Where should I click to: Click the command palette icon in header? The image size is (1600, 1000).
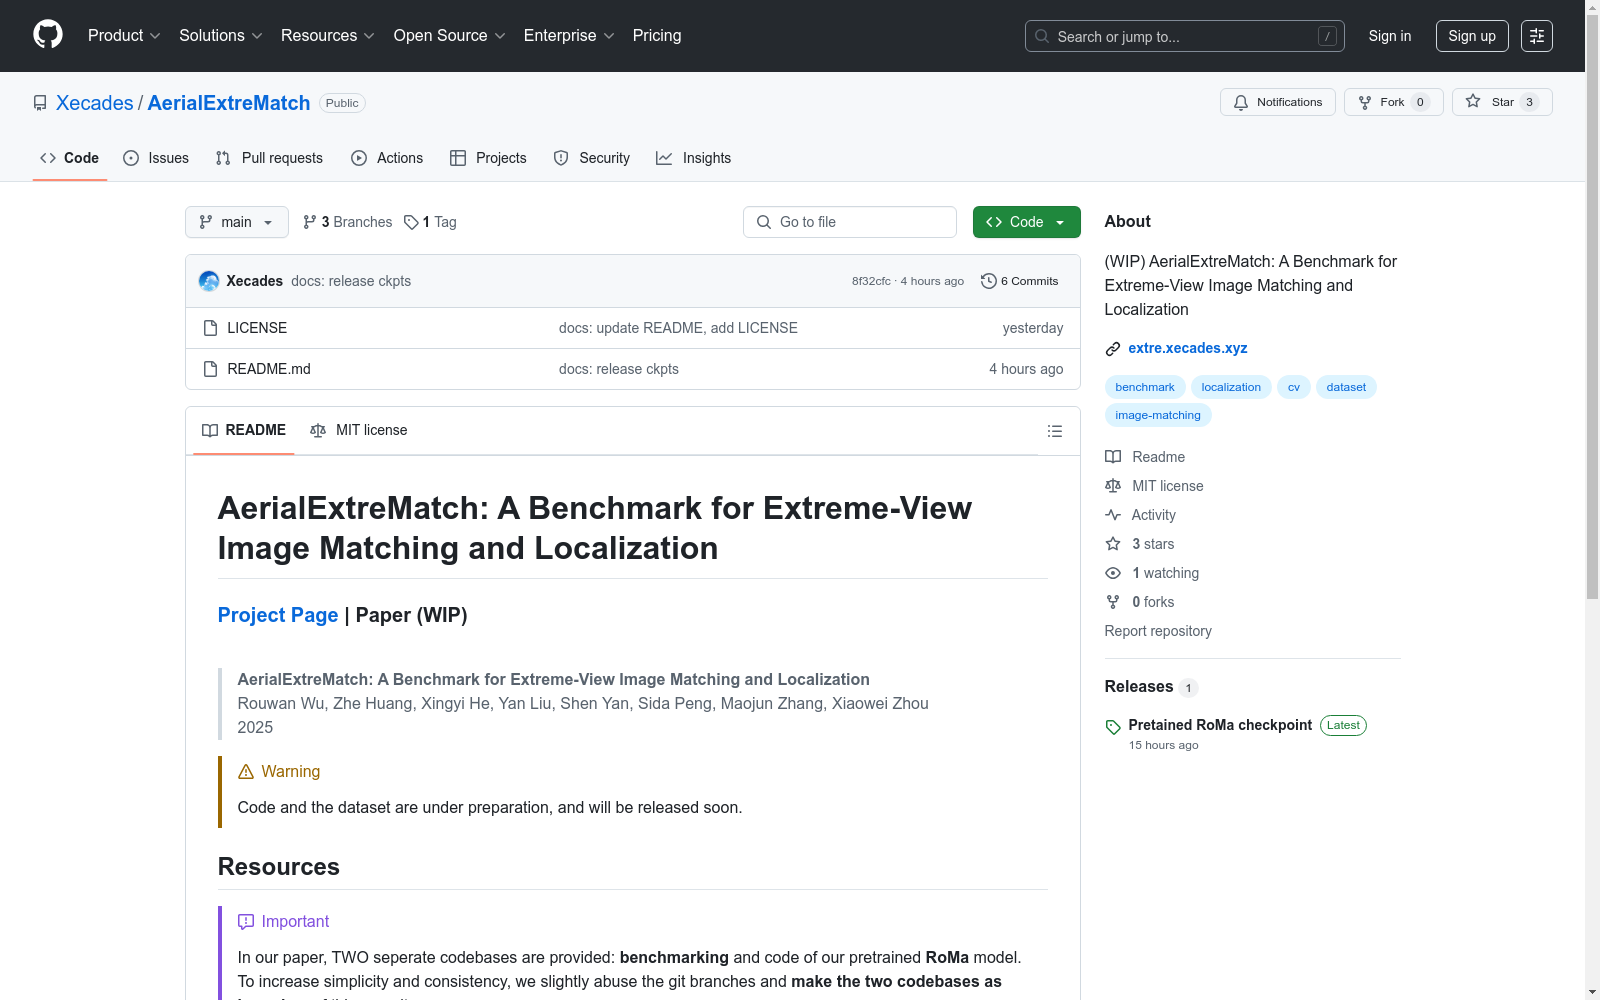(1537, 36)
